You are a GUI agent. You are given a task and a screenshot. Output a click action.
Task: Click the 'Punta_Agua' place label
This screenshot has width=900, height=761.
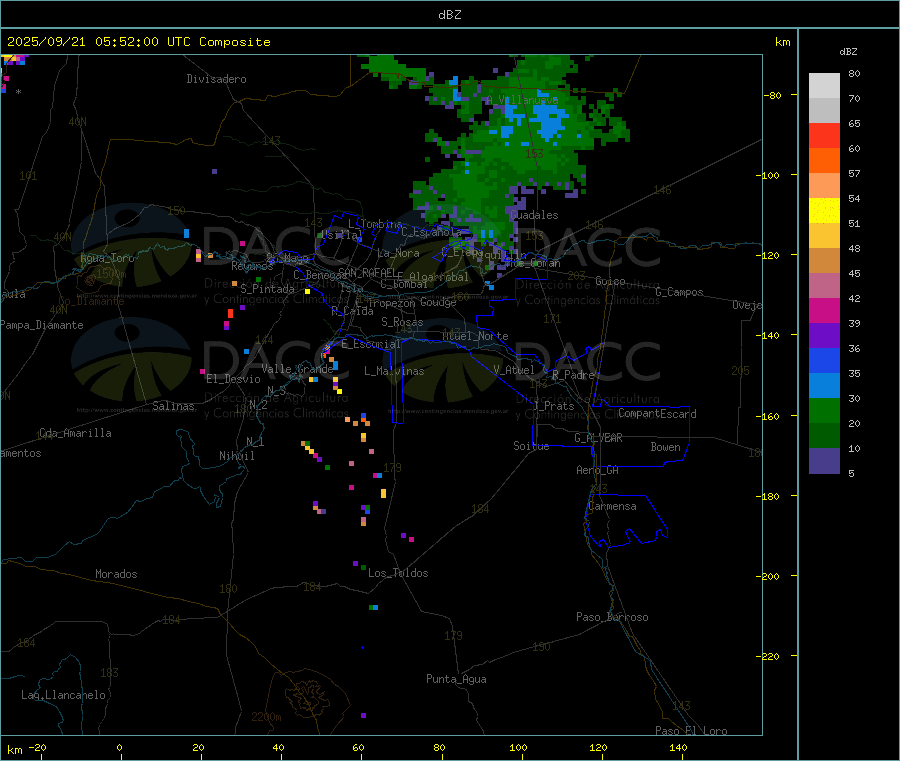[456, 679]
